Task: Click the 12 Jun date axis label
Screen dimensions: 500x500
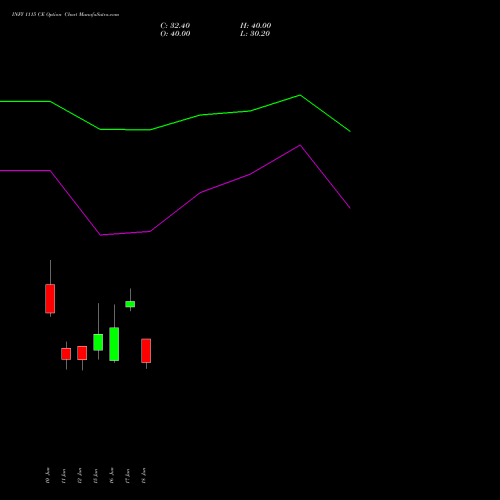Action: tap(80, 476)
